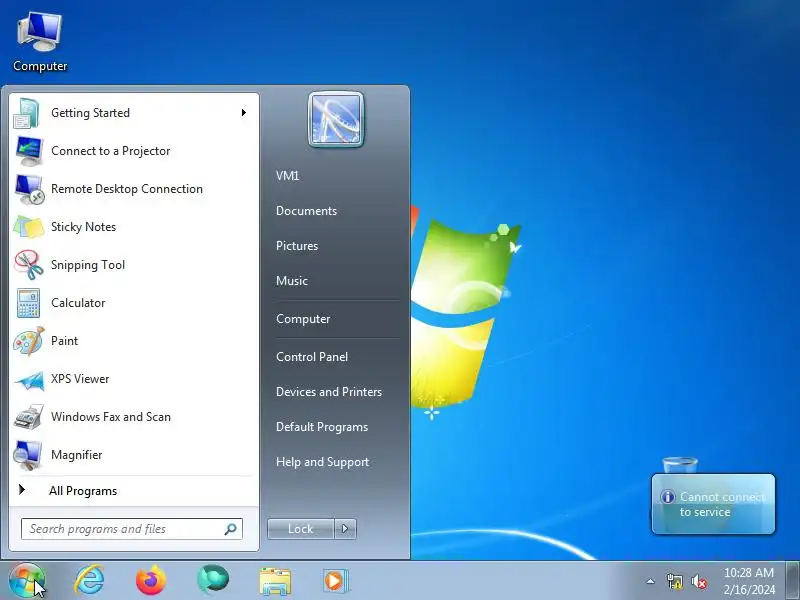Open the Sticky Notes icon
The width and height of the screenshot is (800, 600).
click(x=29, y=227)
